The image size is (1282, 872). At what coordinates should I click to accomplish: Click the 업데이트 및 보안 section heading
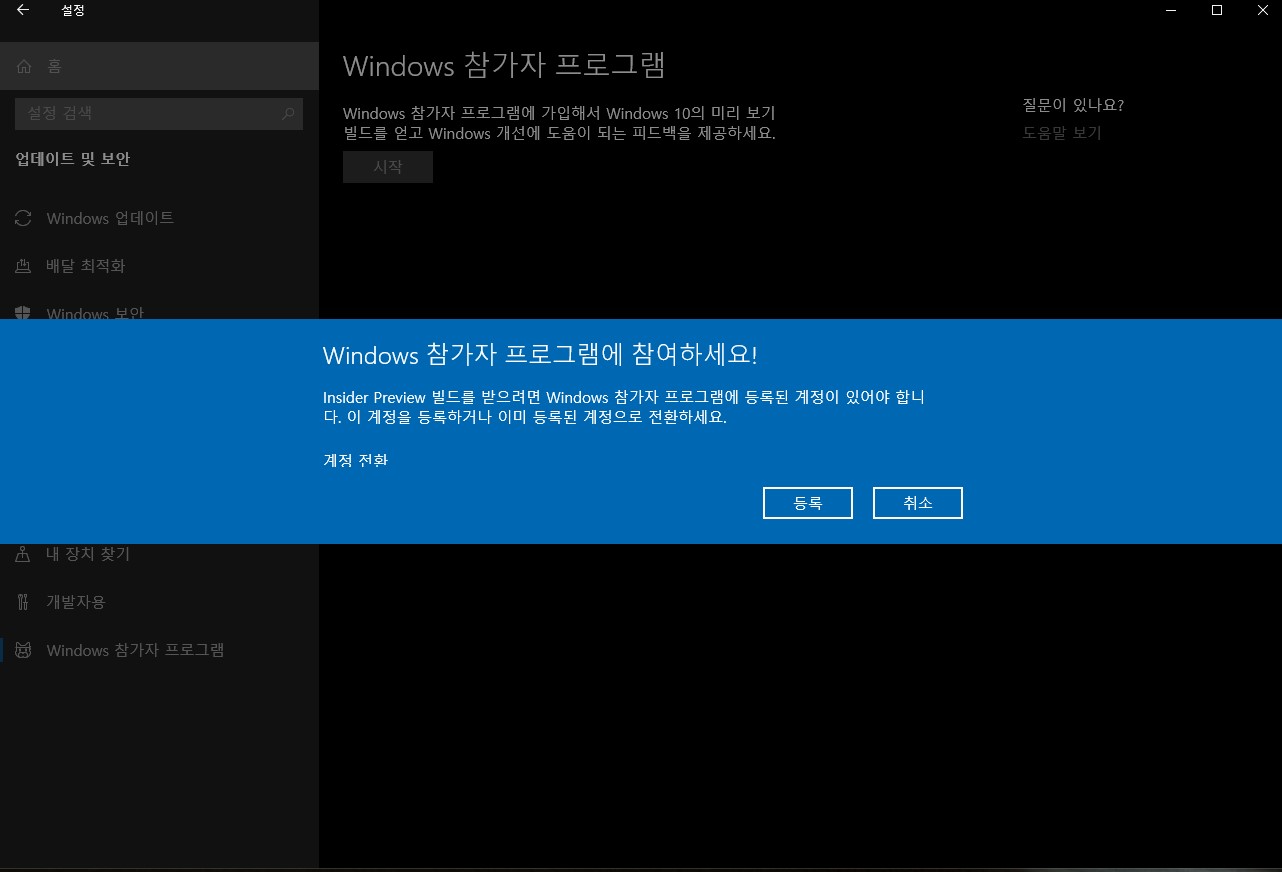pyautogui.click(x=73, y=159)
